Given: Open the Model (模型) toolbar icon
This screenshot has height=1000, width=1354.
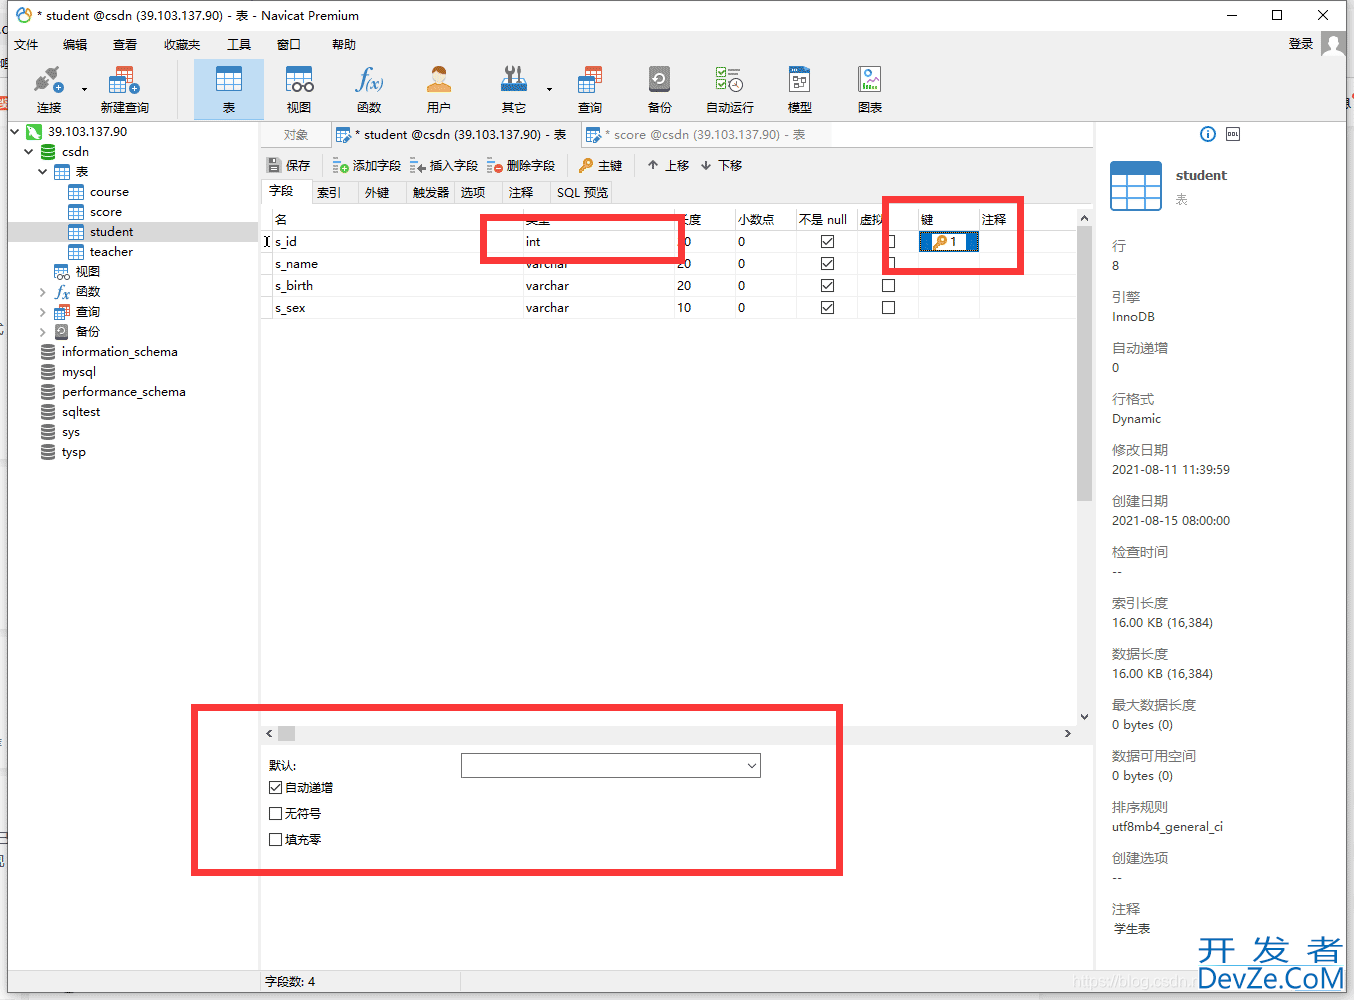Looking at the screenshot, I should (x=799, y=89).
